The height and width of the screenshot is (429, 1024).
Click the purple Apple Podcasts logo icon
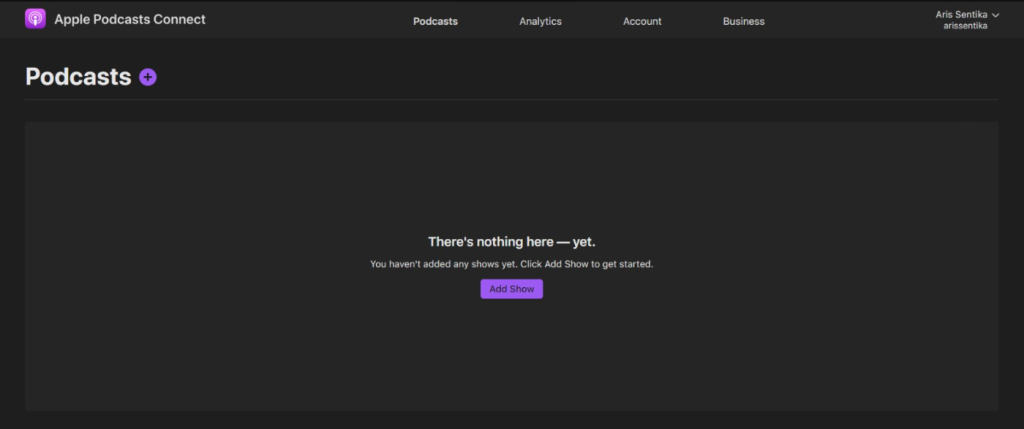tap(35, 19)
